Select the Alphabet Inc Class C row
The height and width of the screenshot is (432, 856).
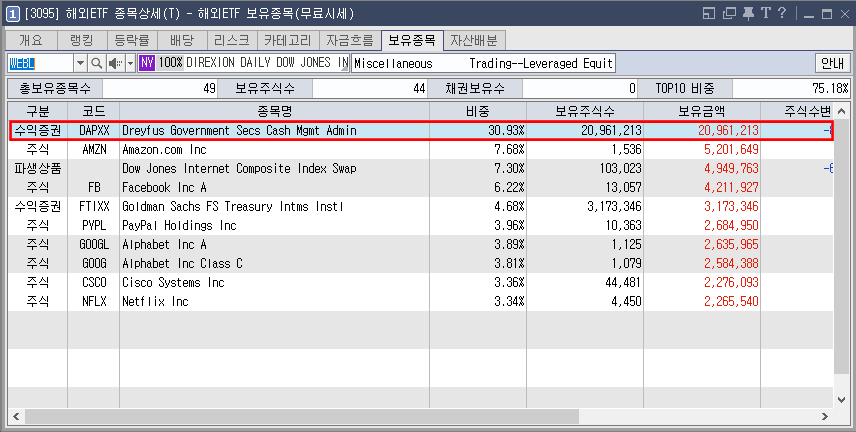tap(421, 263)
